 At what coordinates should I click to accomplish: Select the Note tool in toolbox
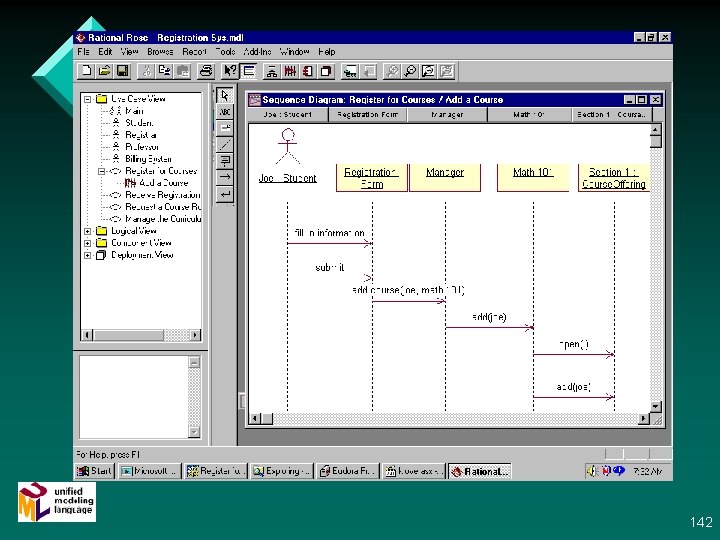click(x=225, y=128)
